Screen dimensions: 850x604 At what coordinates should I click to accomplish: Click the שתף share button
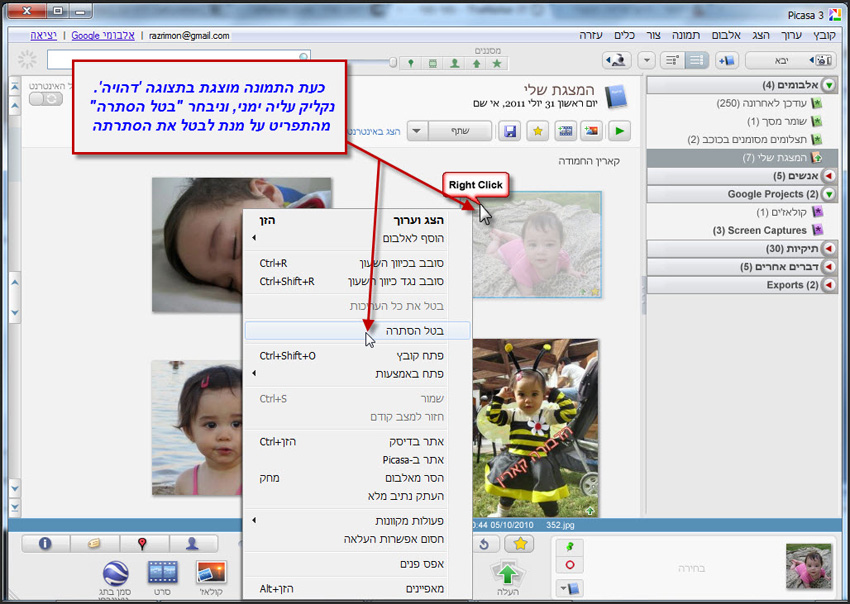(x=460, y=131)
